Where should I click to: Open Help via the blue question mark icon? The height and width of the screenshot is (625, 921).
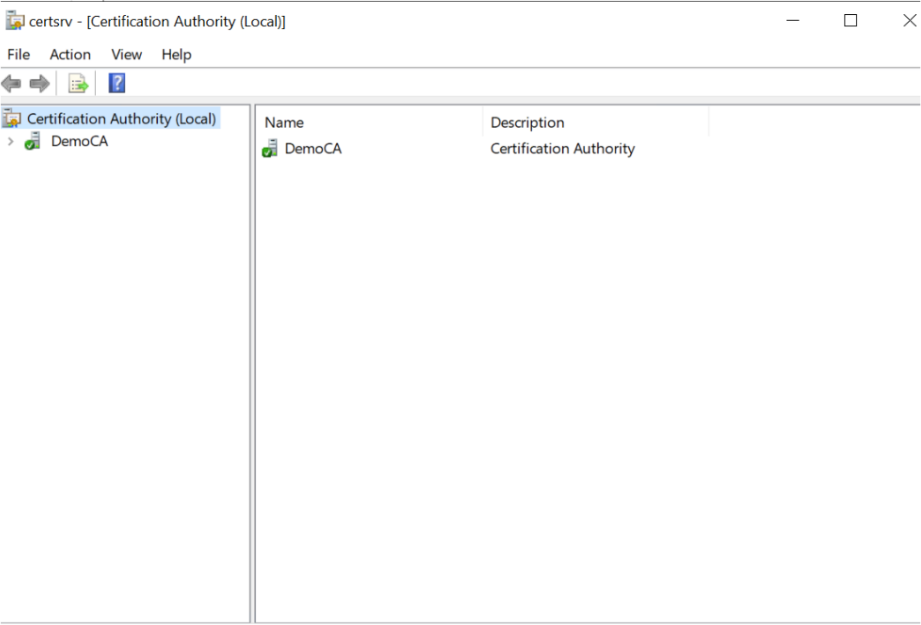click(x=117, y=84)
